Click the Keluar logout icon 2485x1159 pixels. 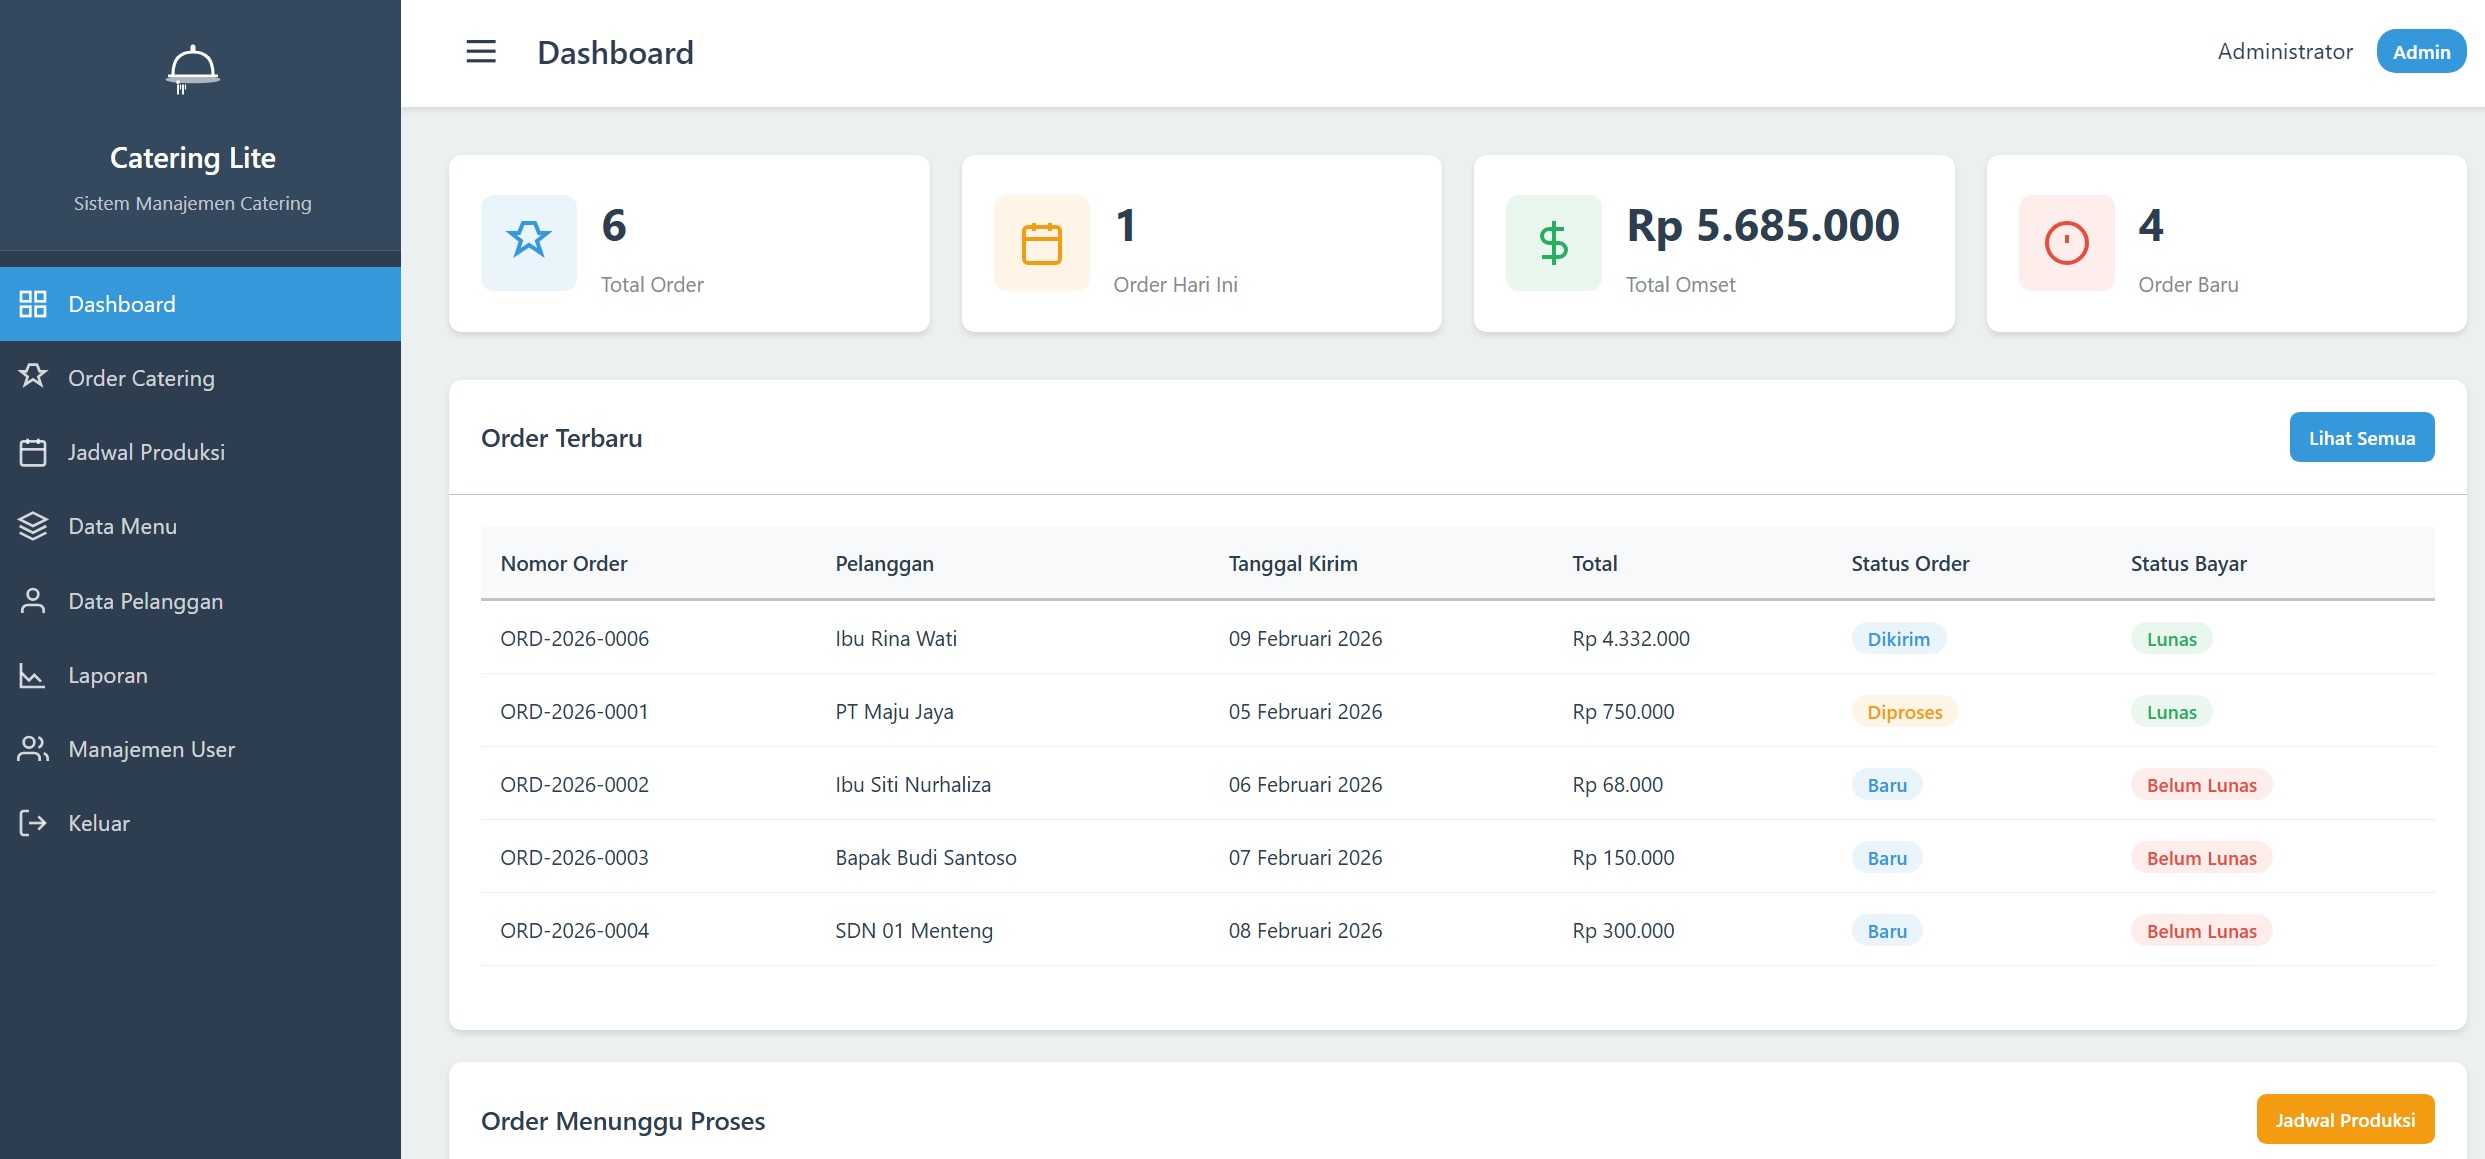click(x=33, y=823)
